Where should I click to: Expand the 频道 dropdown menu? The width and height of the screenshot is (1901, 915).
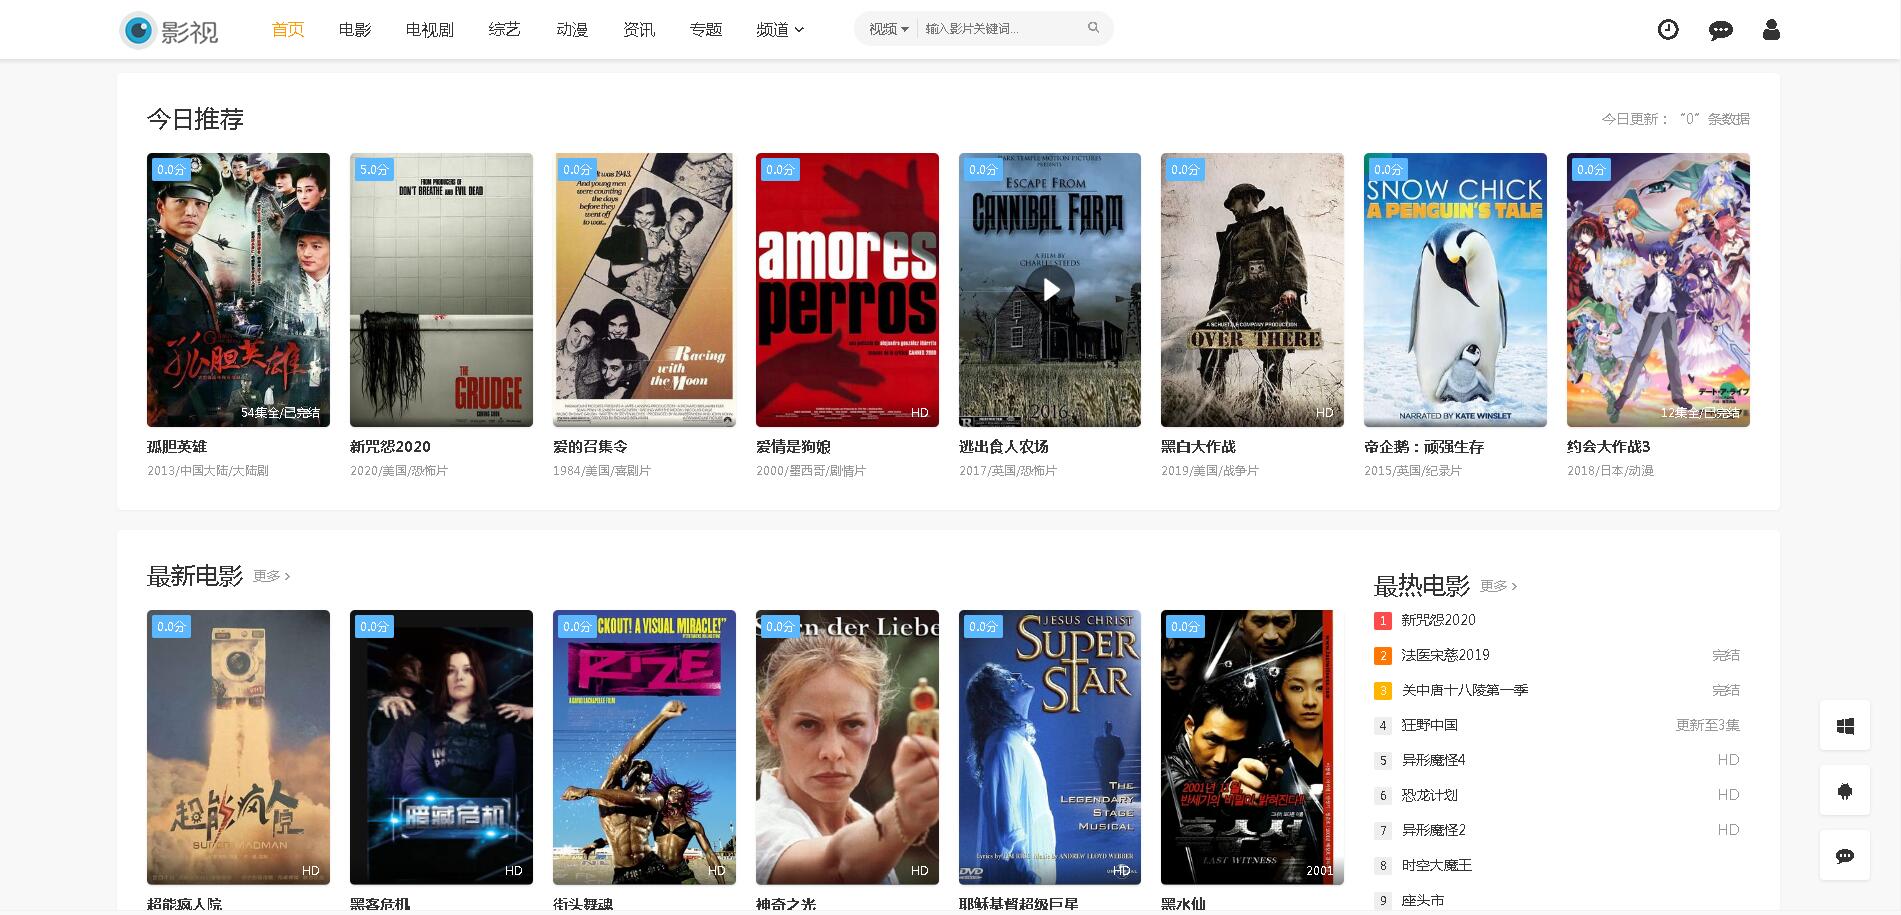point(780,30)
